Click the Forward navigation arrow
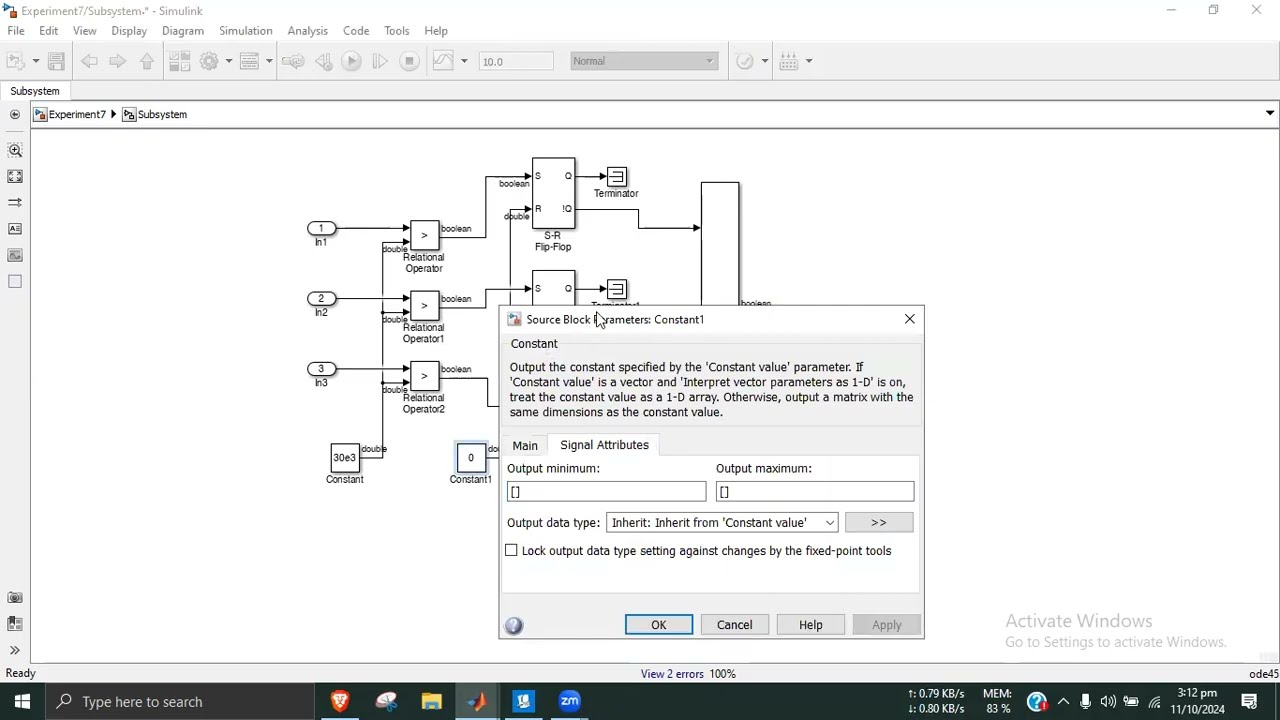Viewport: 1280px width, 720px height. (118, 61)
